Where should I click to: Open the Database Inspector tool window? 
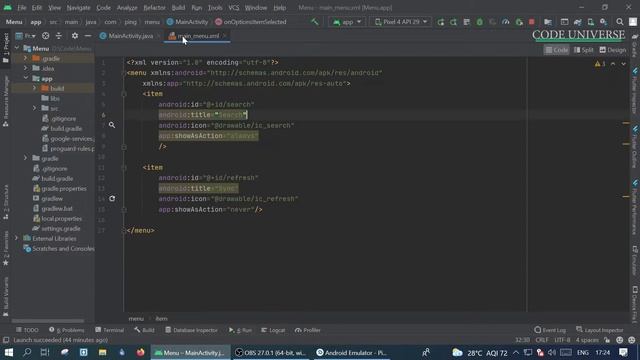pos(191,330)
